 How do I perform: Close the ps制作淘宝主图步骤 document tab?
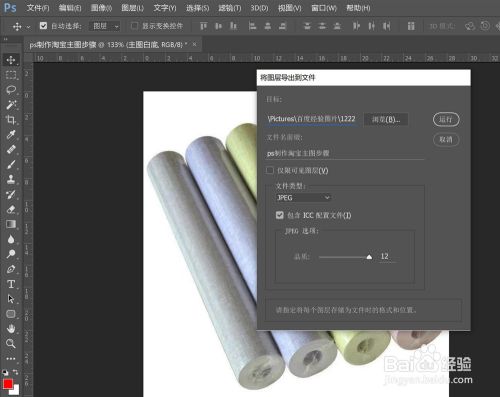(195, 44)
